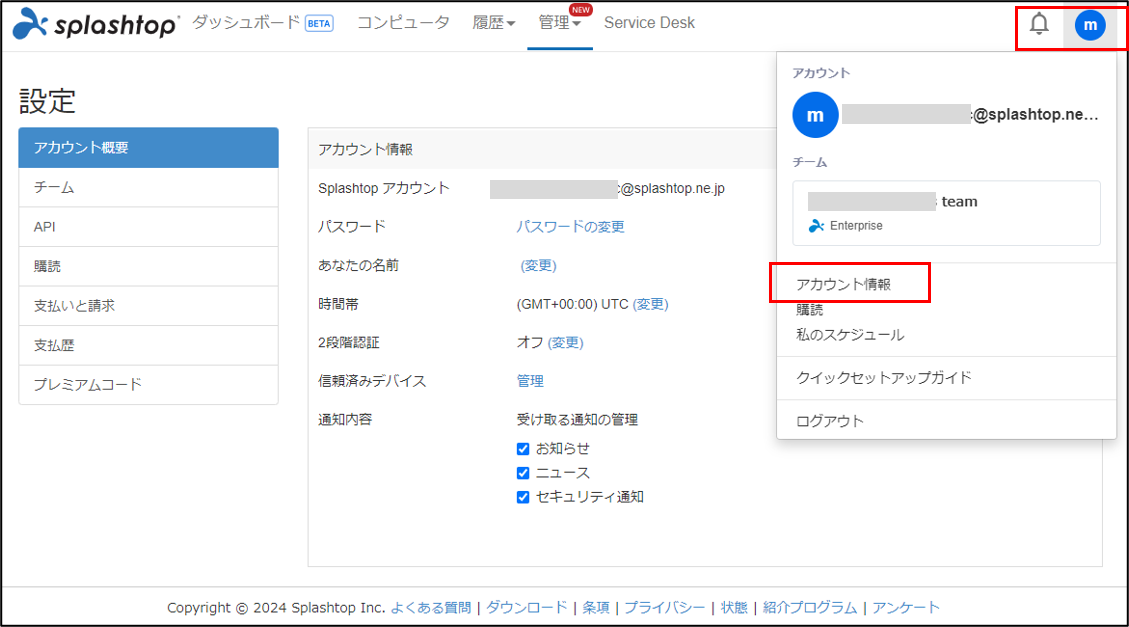Open プライバシー footer link

(665, 608)
